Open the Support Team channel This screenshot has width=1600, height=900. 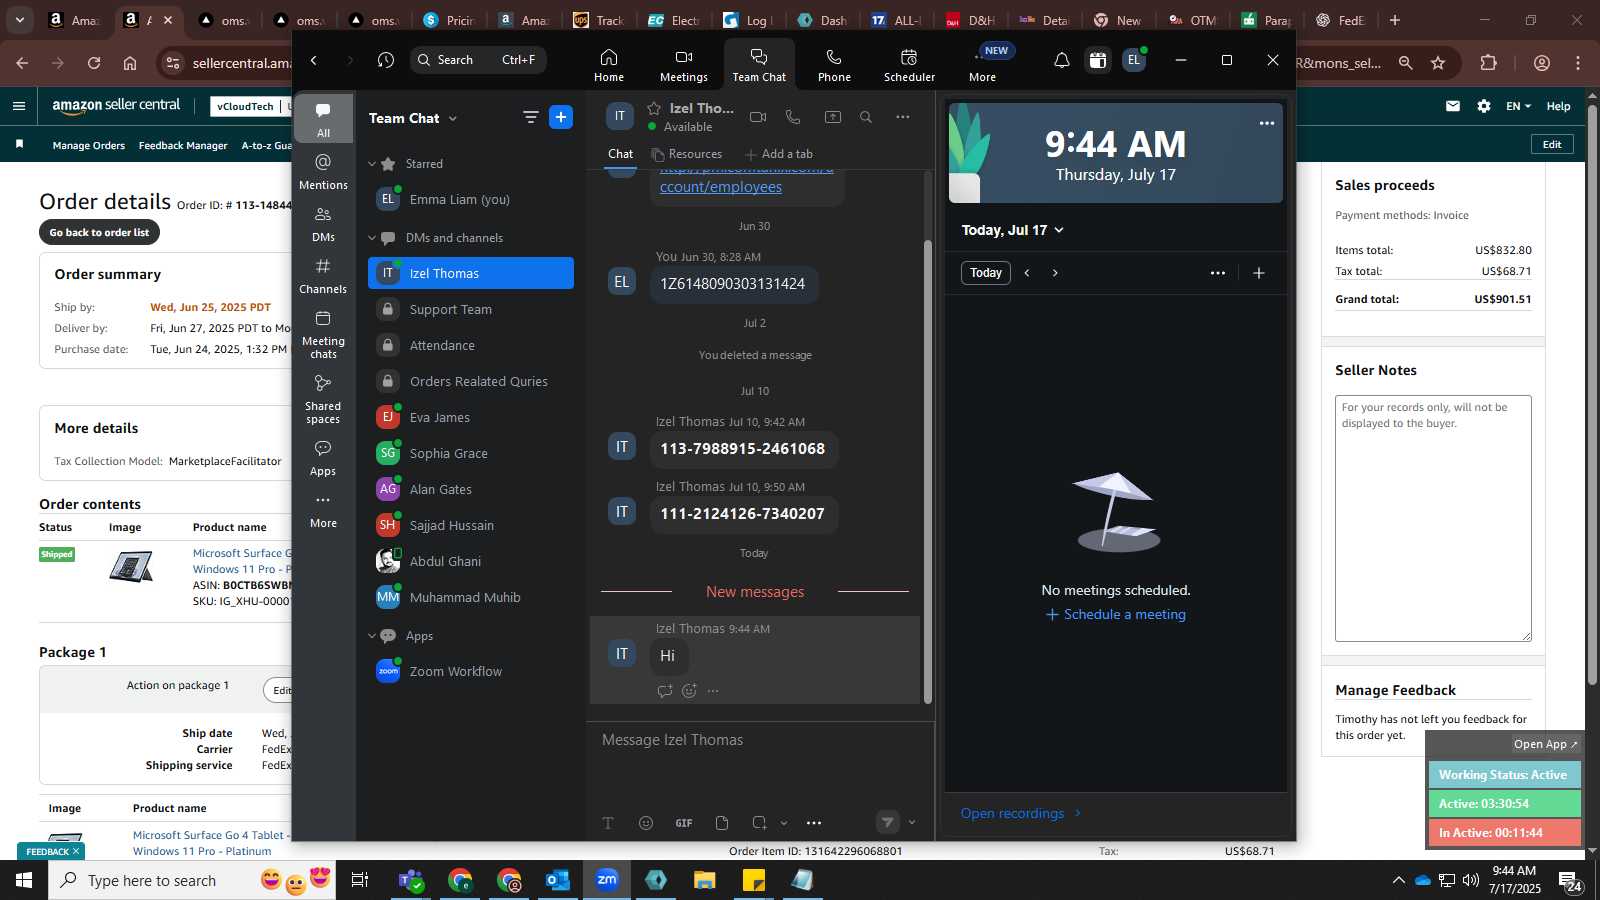(471, 309)
